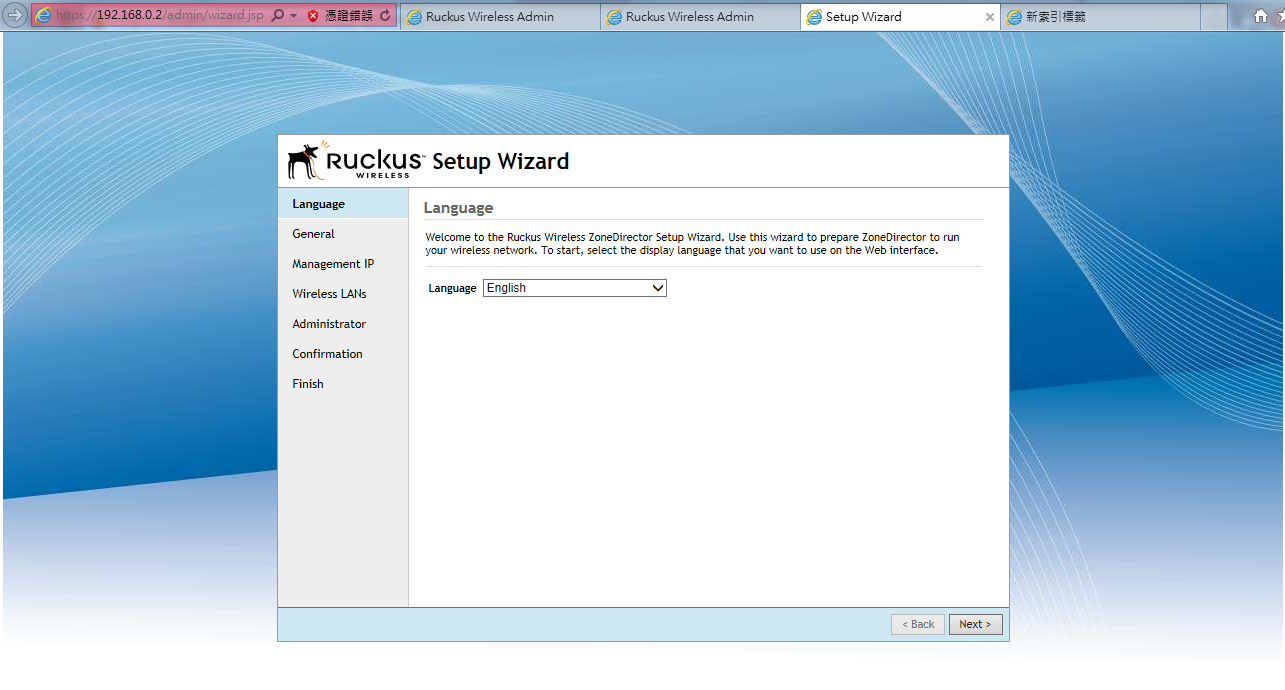Click the certificate error shield icon
1285x690 pixels.
tap(313, 16)
